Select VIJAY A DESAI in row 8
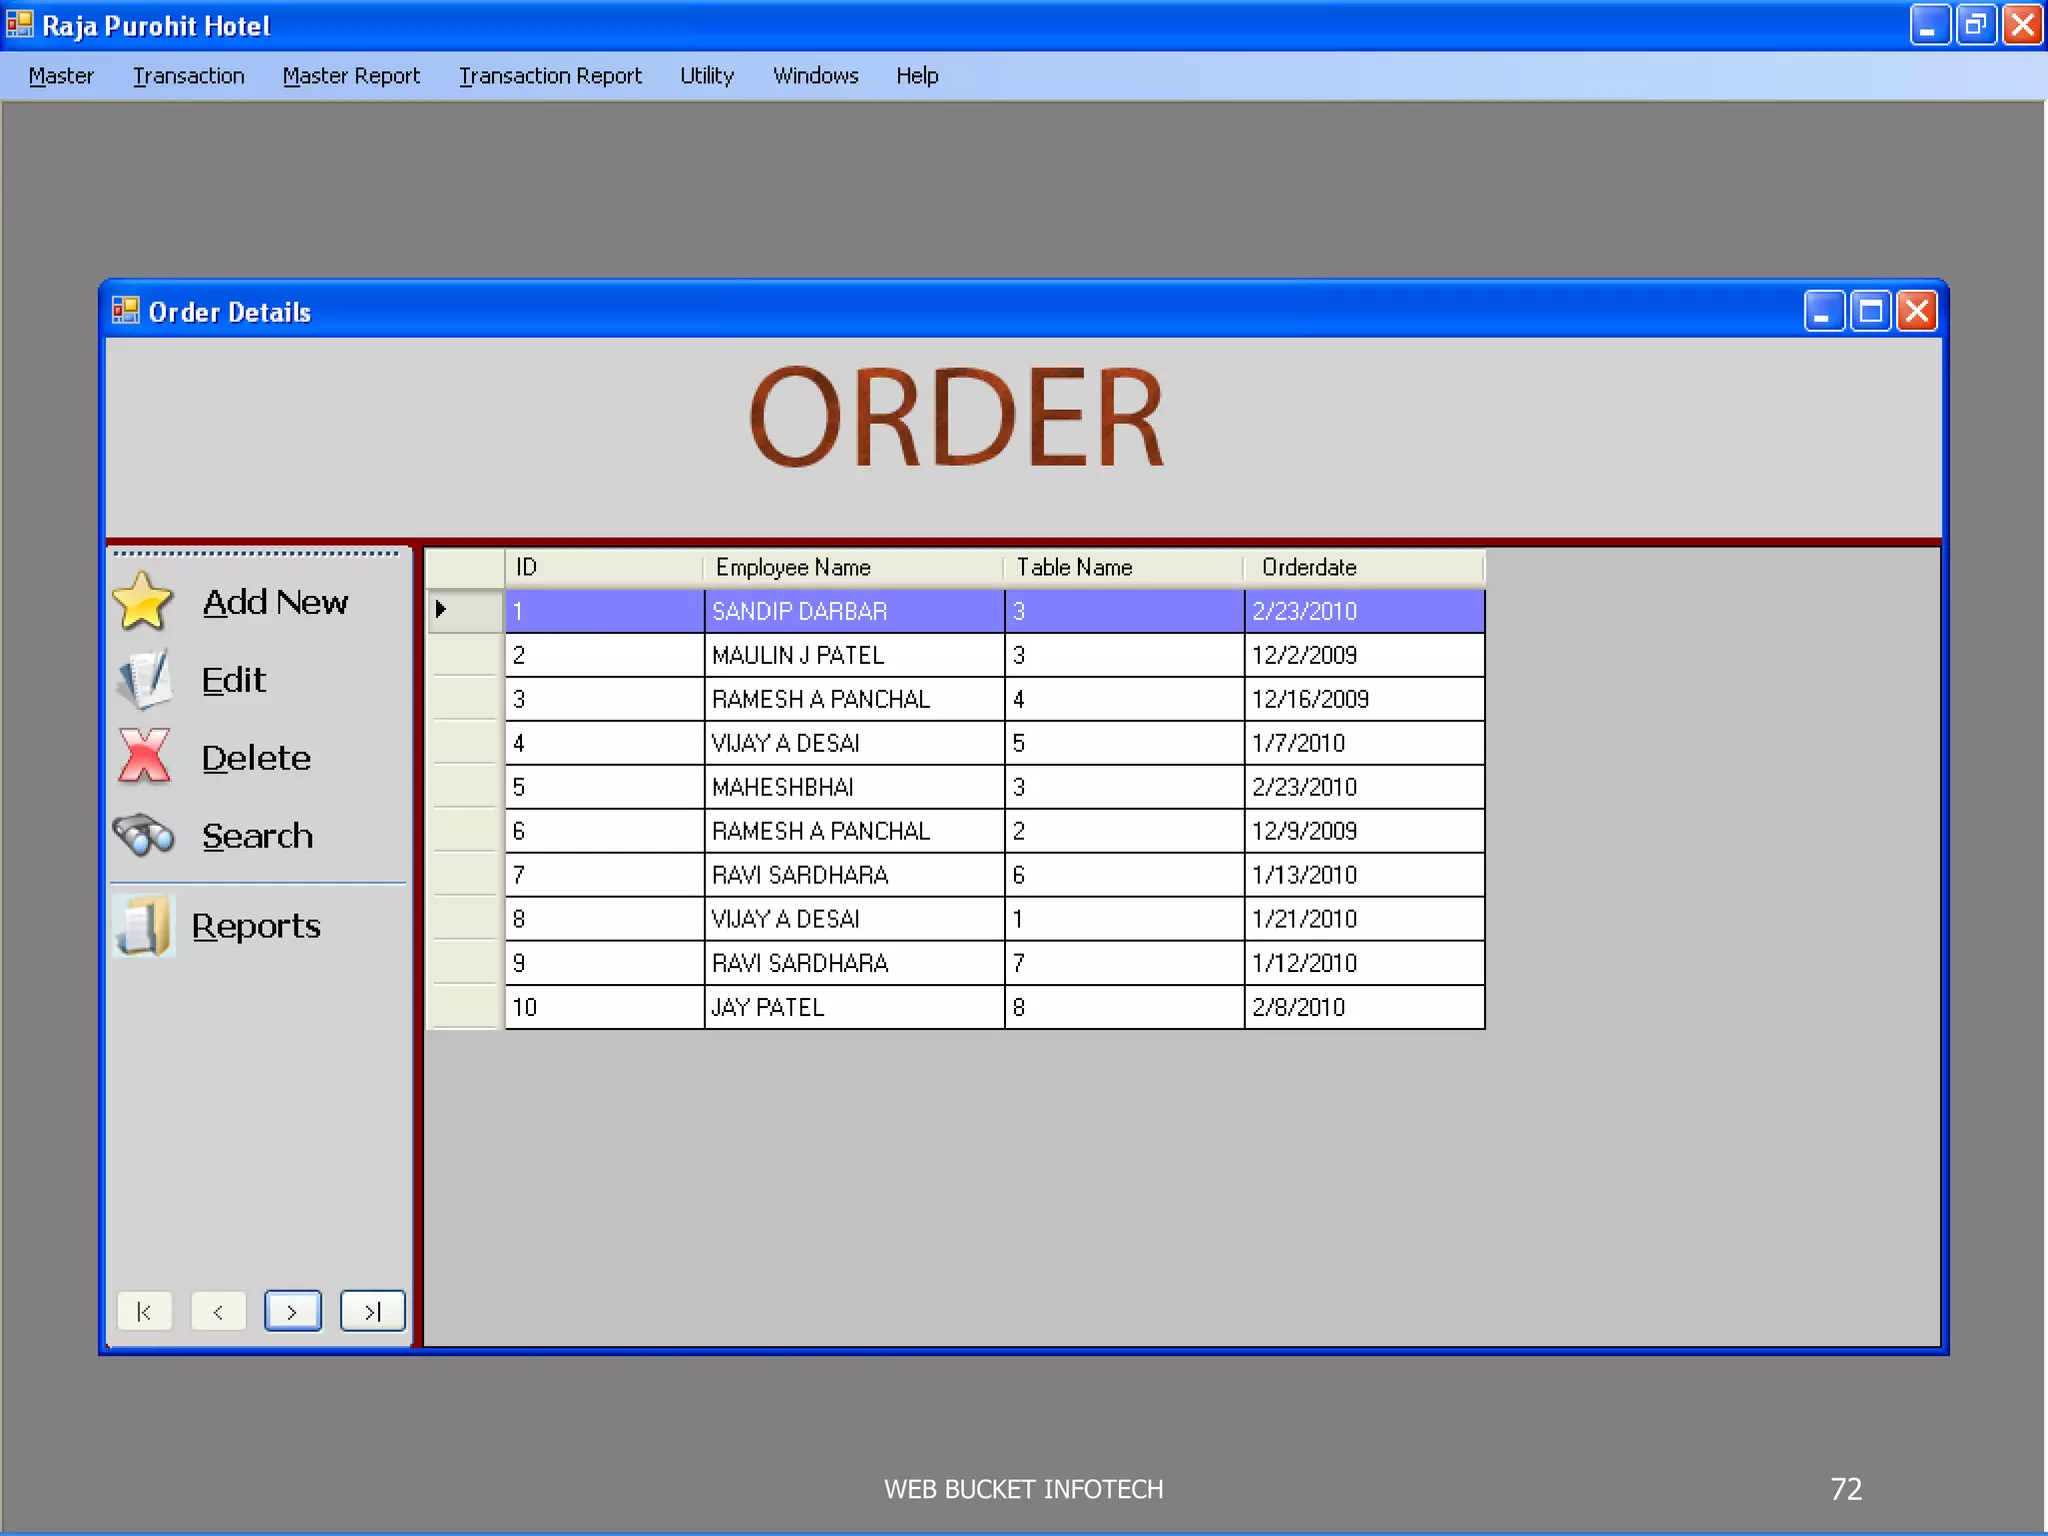 854,919
